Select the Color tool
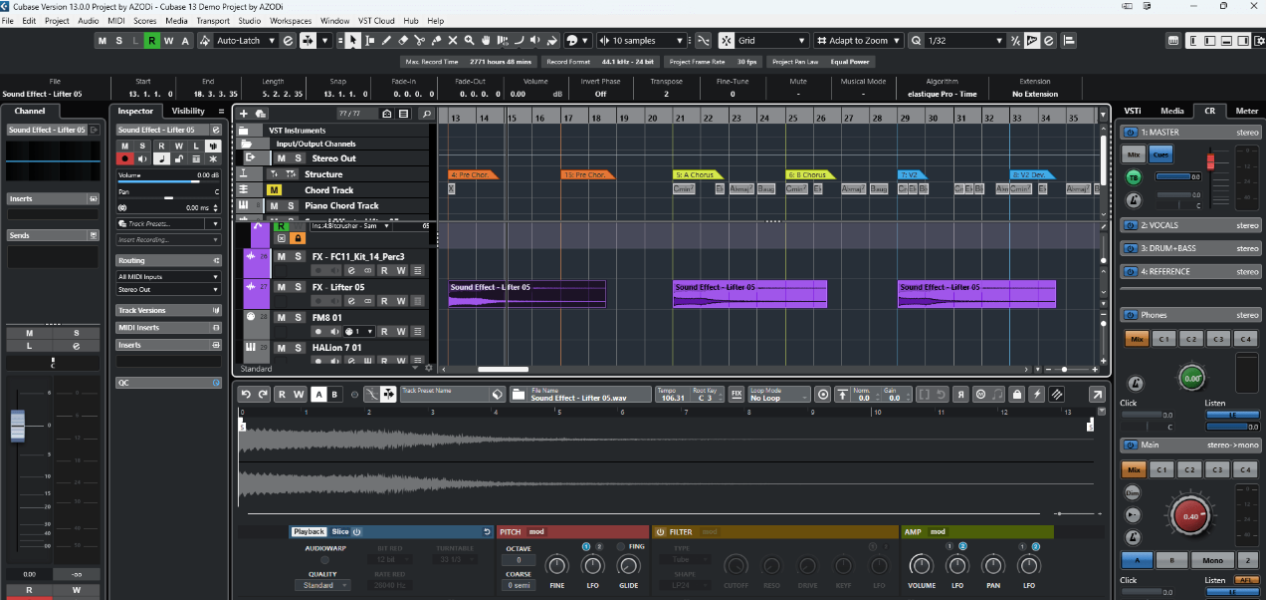The height and width of the screenshot is (600, 1266). (x=552, y=40)
